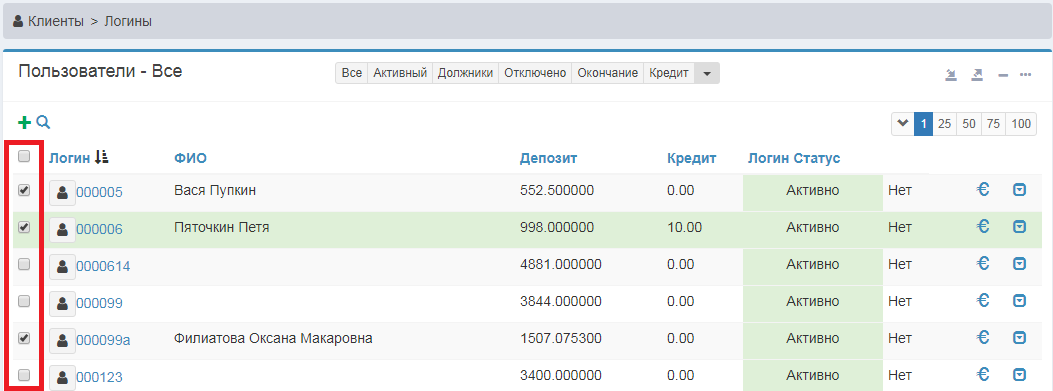Open user info icon for login 000006
This screenshot has height=391, width=1053.
click(x=62, y=230)
